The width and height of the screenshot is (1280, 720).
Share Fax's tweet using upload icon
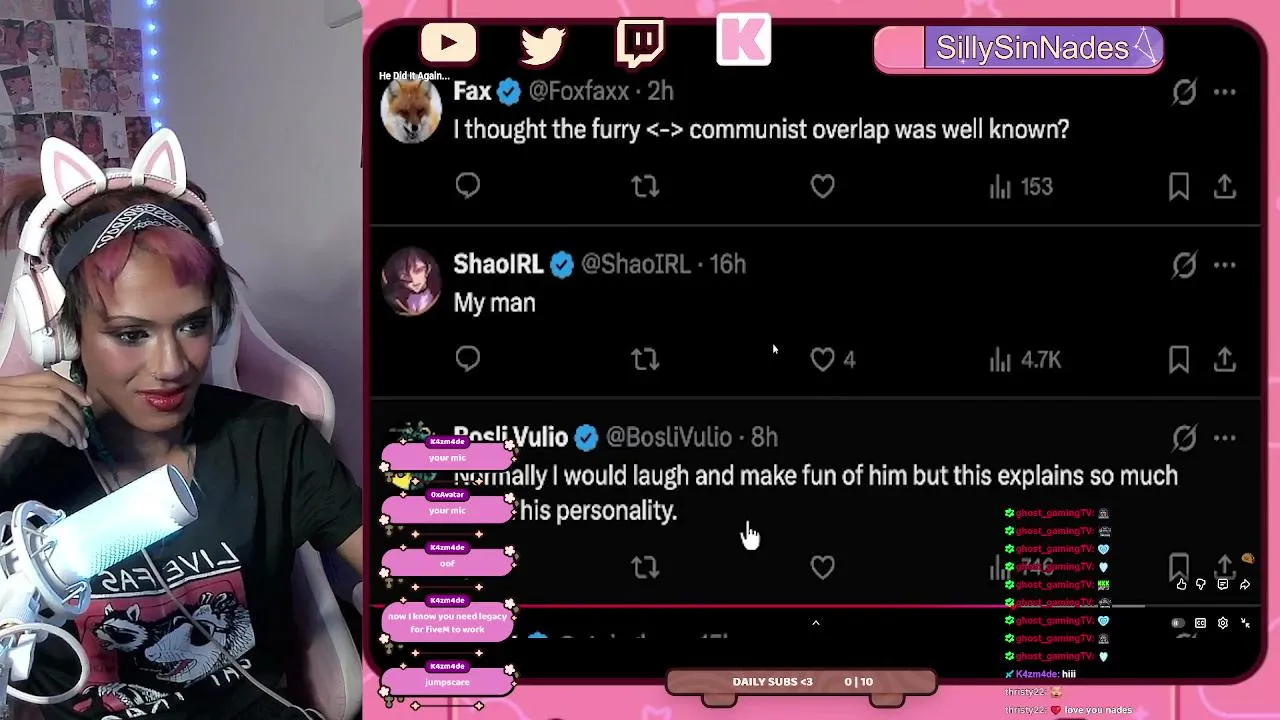[1225, 186]
